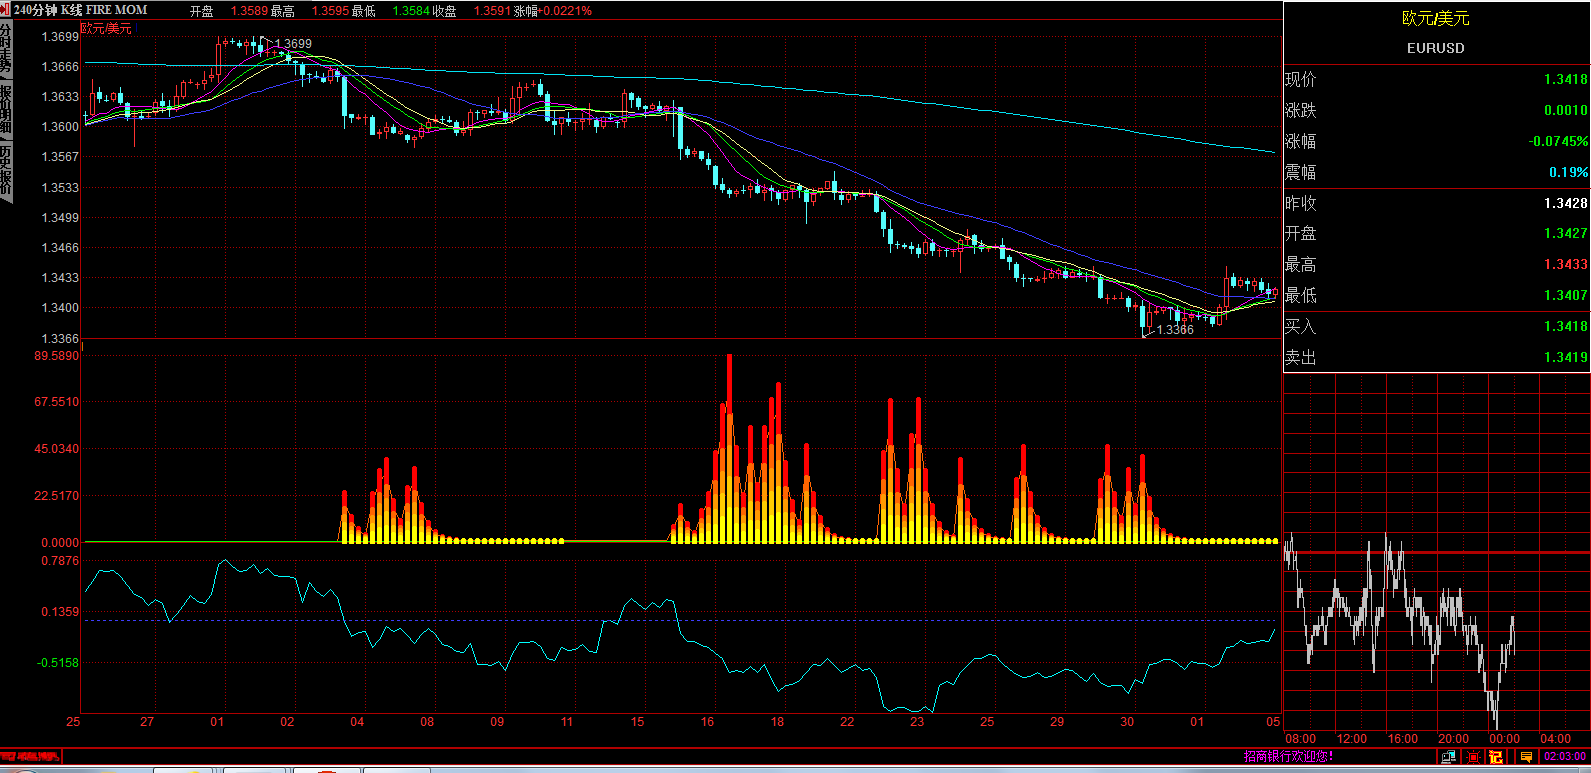1591x773 pixels.
Task: Click the -0.5158 MOM scale value
Action: tap(58, 662)
